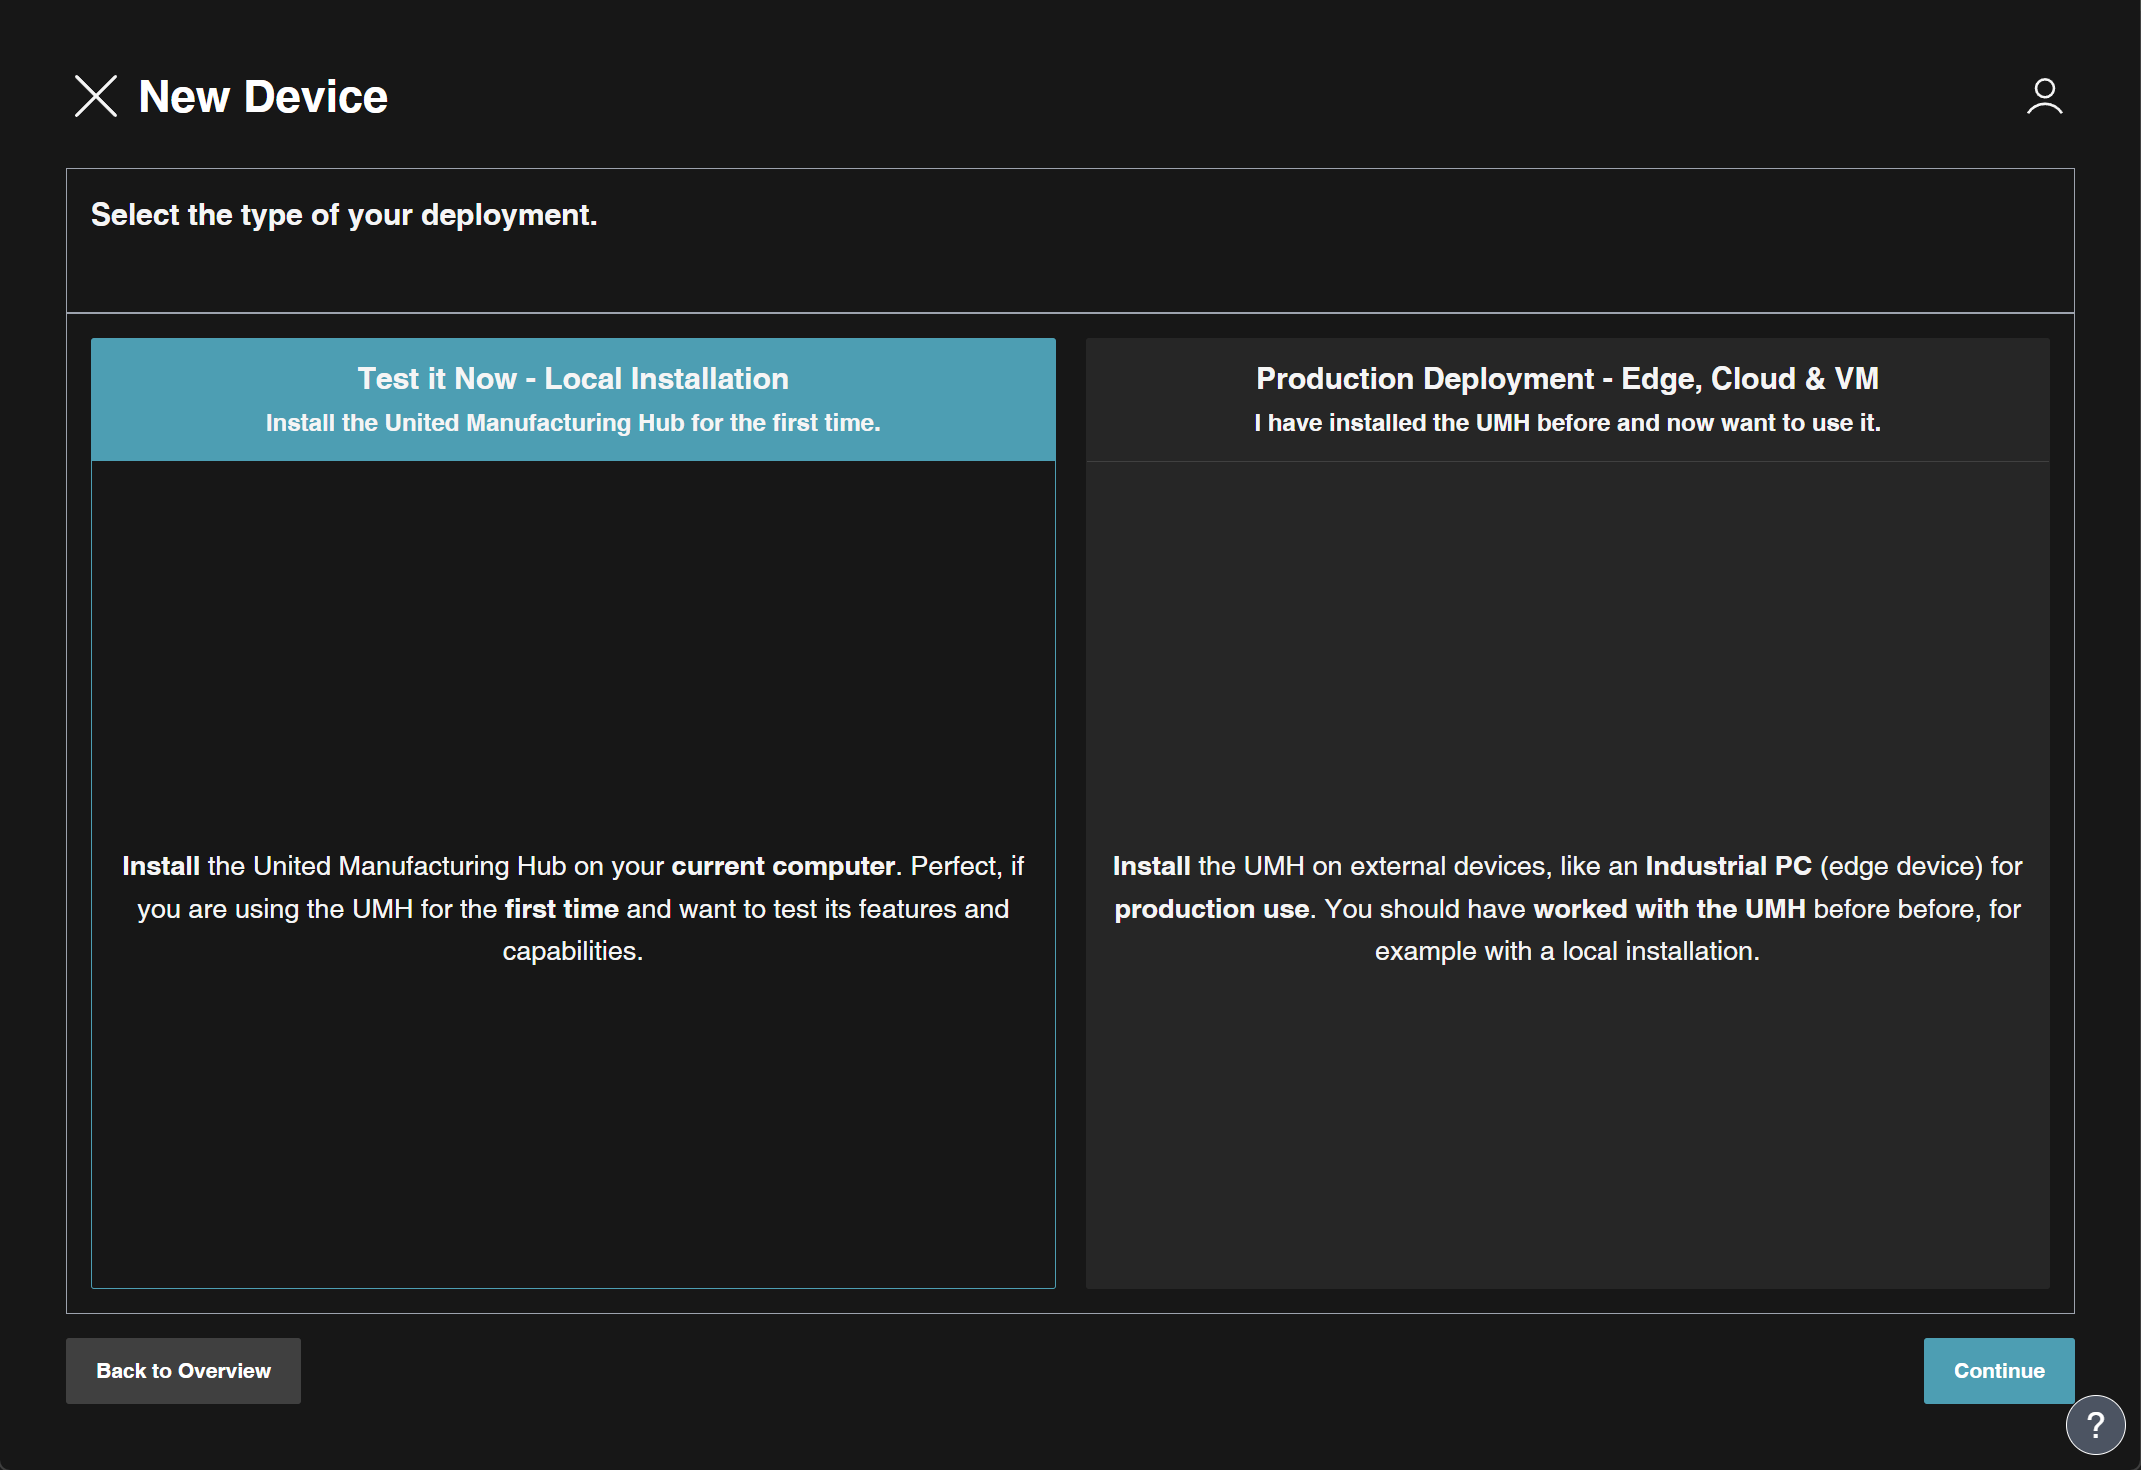The height and width of the screenshot is (1470, 2141).
Task: Click the first-time install subtitle under Test it Now
Action: pos(573,423)
